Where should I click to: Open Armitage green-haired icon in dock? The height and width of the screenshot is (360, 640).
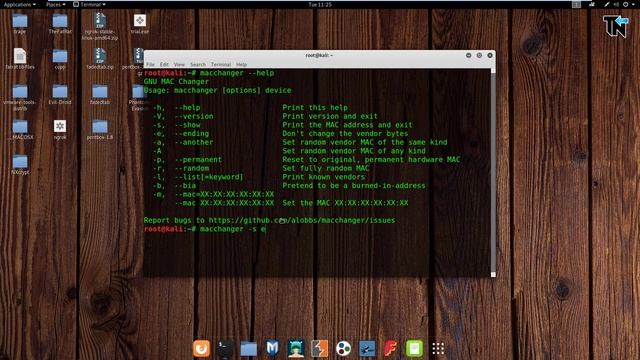296,348
